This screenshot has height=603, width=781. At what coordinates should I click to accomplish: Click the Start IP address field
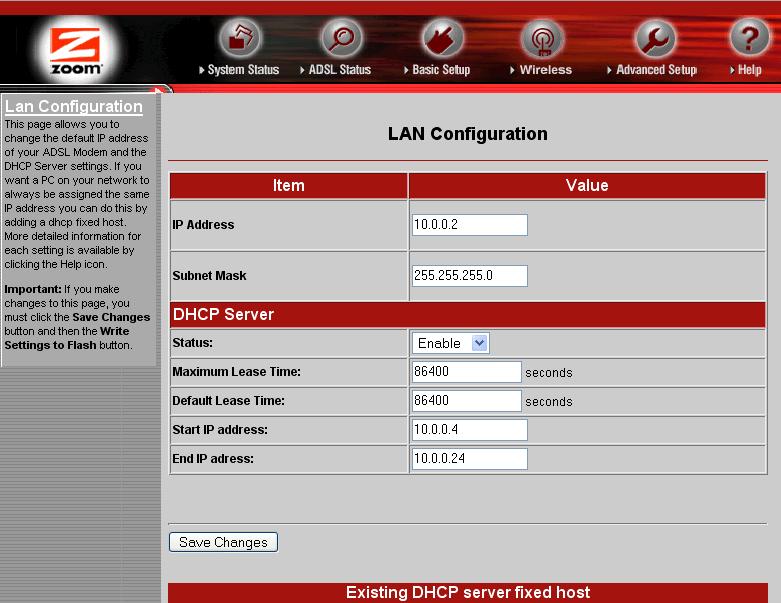tap(470, 430)
